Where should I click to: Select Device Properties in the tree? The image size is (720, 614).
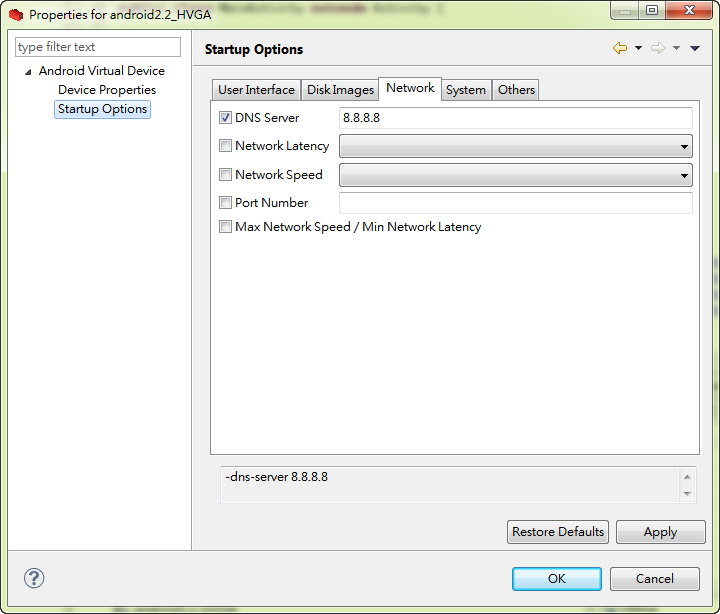click(107, 90)
